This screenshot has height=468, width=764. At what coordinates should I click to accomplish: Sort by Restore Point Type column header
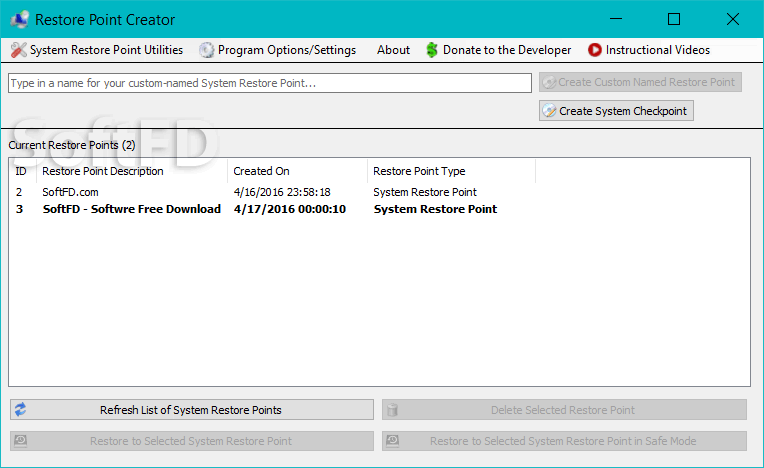[451, 171]
